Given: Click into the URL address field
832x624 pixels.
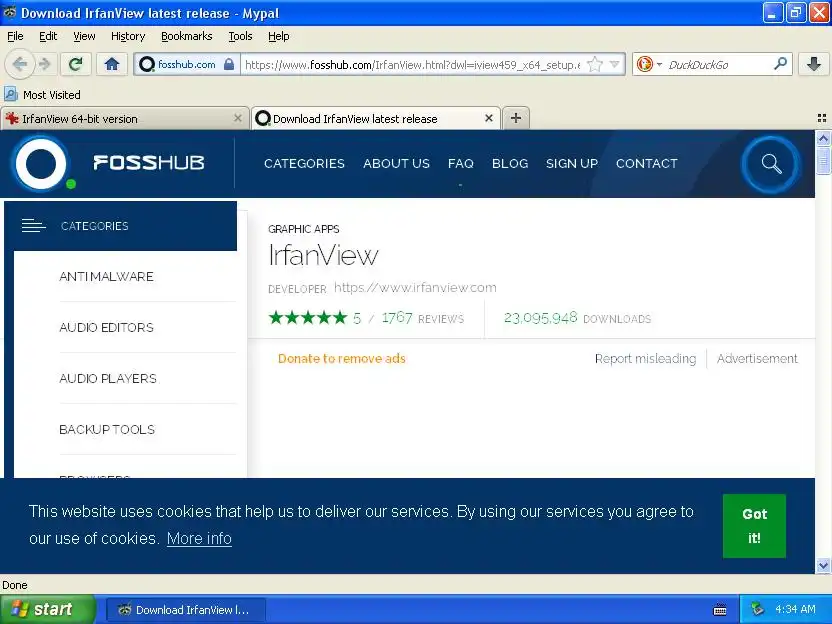Looking at the screenshot, I should pyautogui.click(x=413, y=65).
